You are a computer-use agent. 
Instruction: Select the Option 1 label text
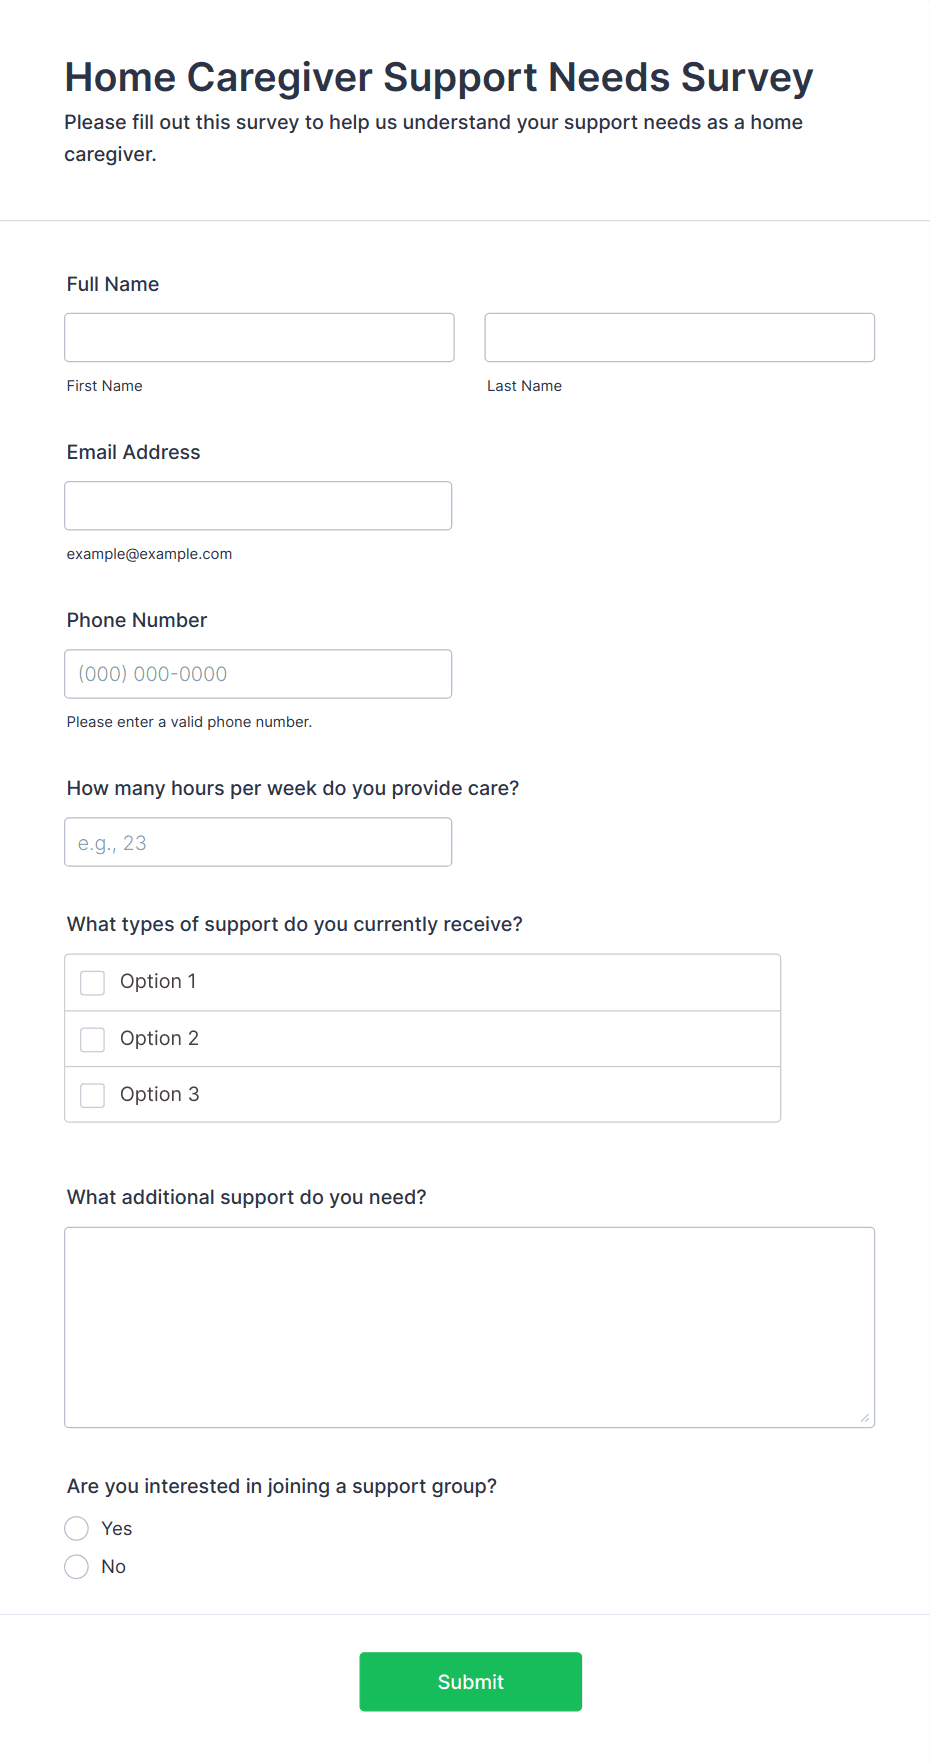(x=158, y=982)
